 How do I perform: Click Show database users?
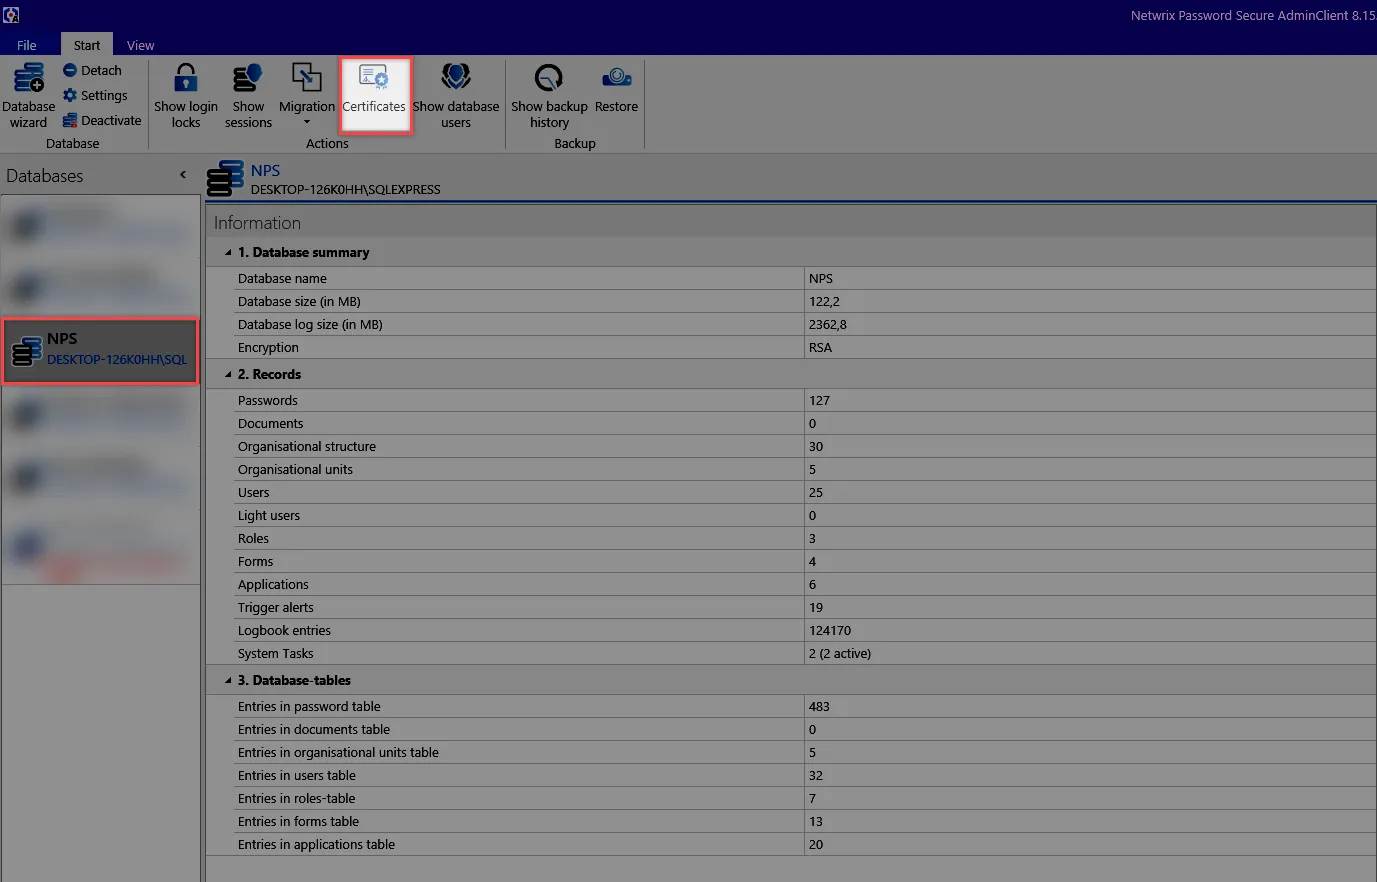point(456,96)
